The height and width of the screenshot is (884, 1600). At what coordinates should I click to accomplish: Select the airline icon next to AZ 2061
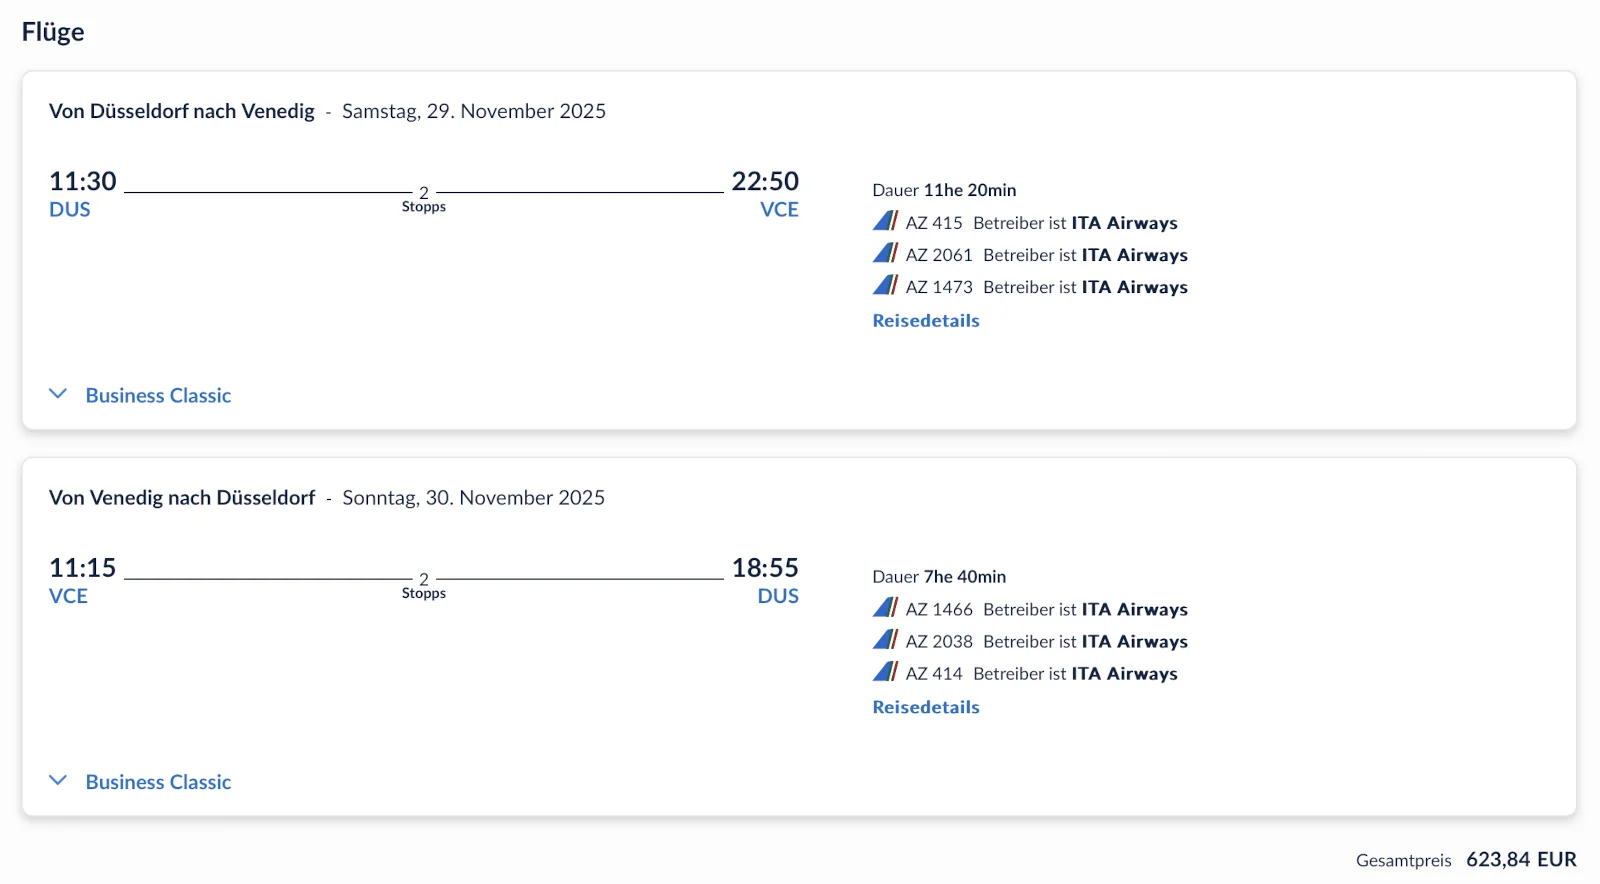pyautogui.click(x=884, y=254)
